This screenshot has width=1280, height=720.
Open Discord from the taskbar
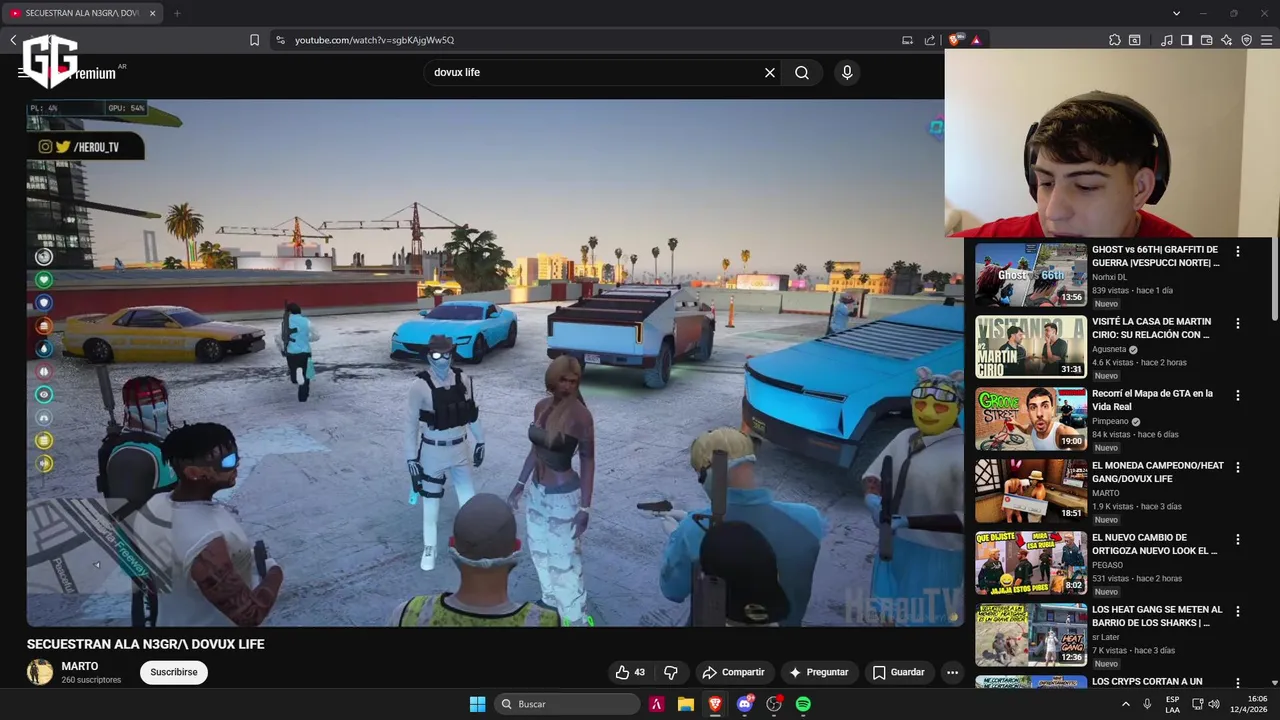click(744, 704)
